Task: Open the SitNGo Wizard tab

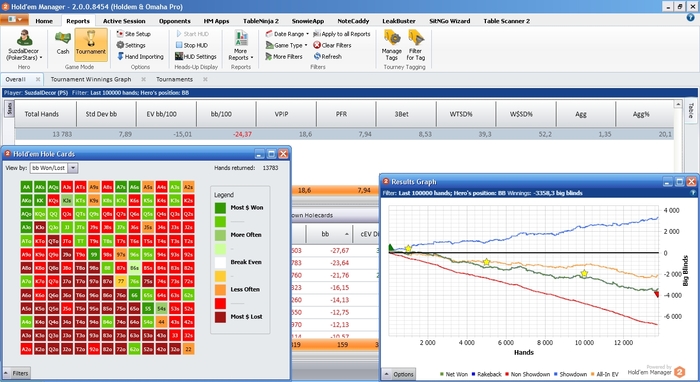Action: click(450, 21)
